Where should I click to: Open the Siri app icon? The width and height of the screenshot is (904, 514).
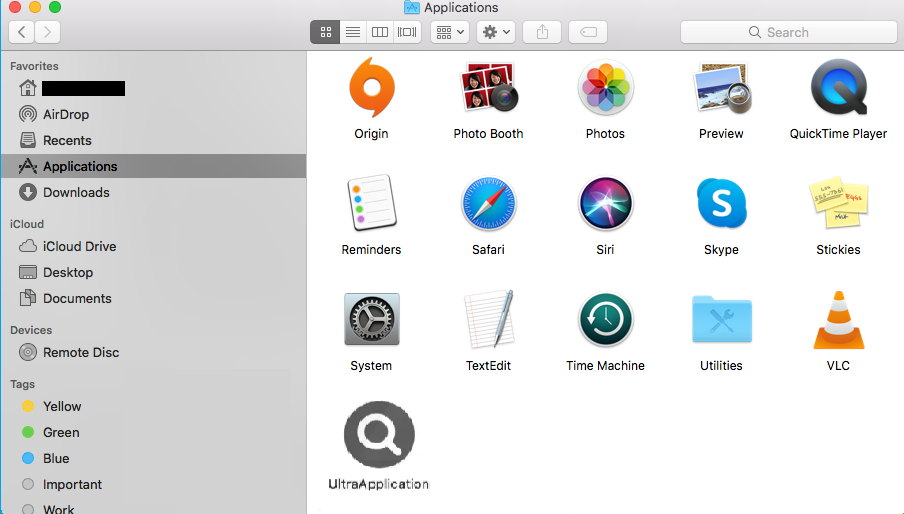click(x=605, y=204)
